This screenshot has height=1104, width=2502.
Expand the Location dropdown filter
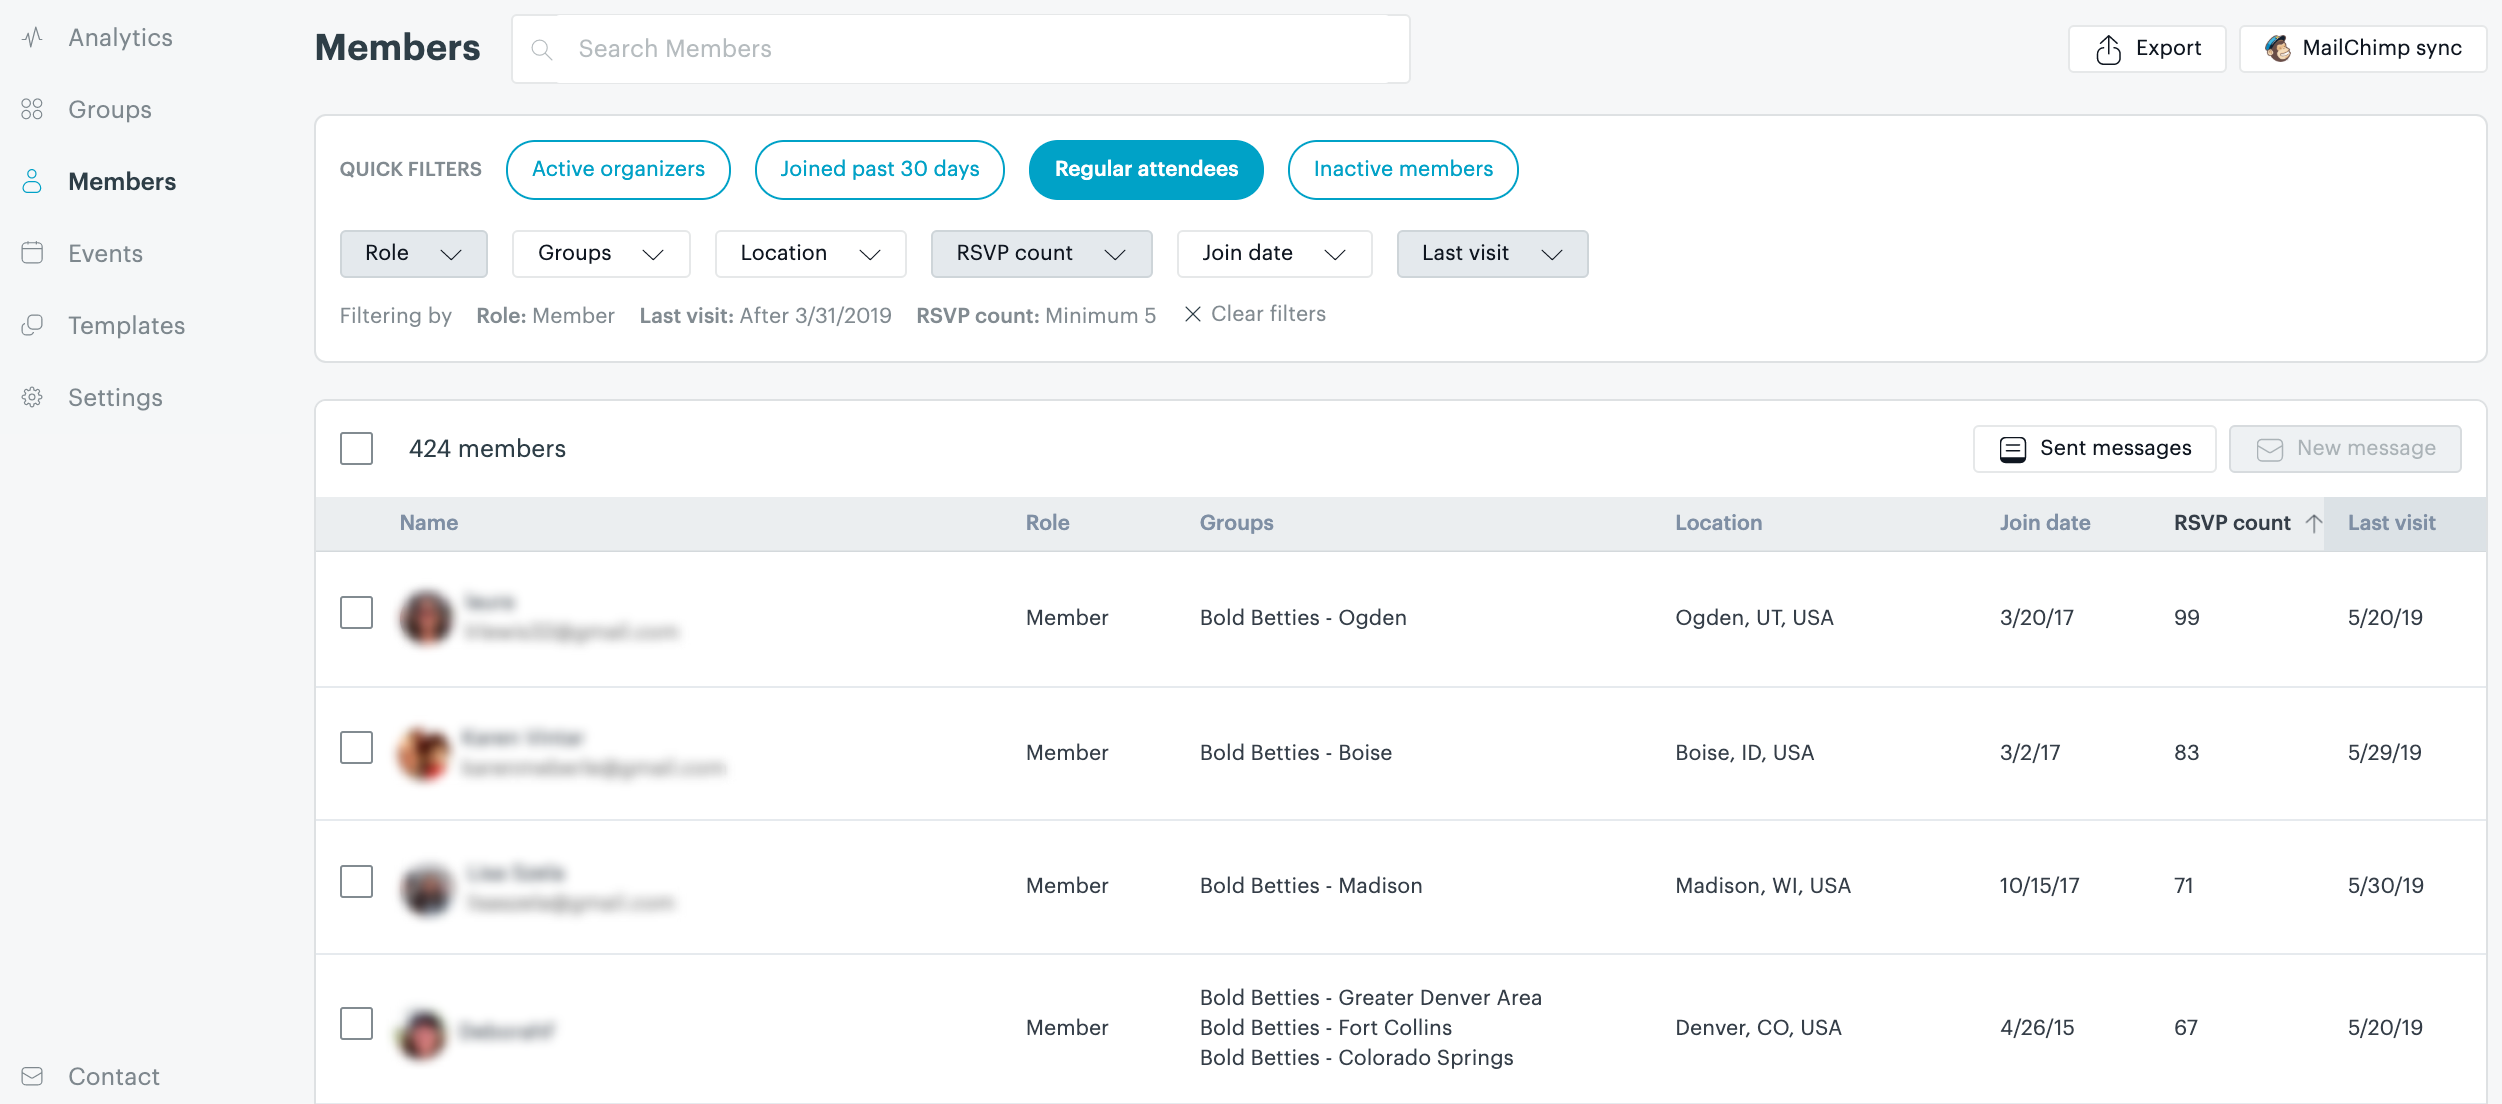tap(807, 252)
